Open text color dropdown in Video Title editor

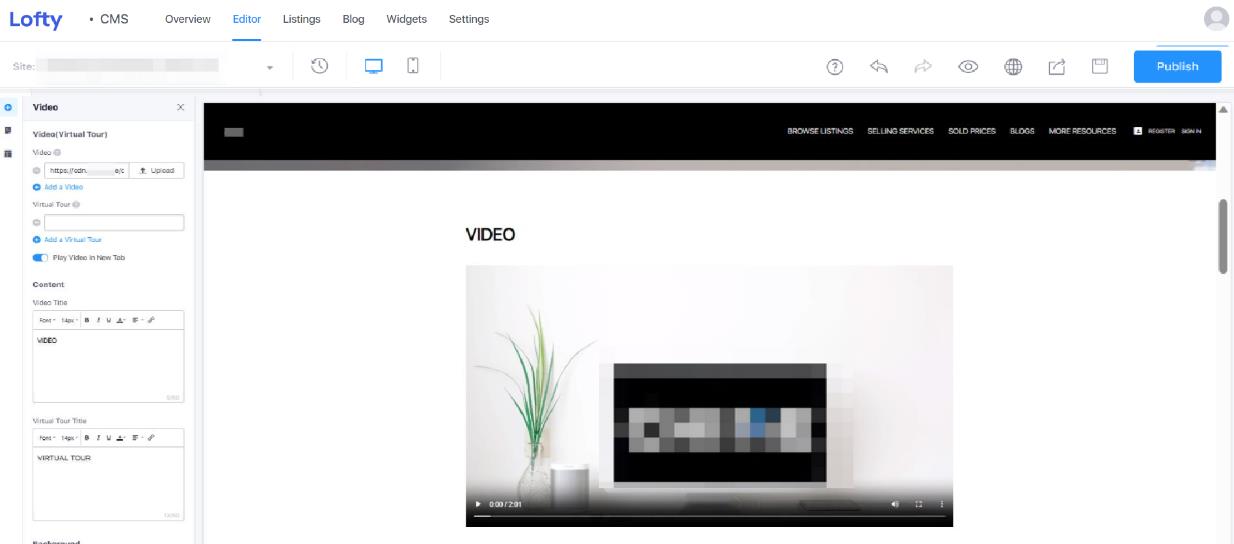[x=122, y=320]
